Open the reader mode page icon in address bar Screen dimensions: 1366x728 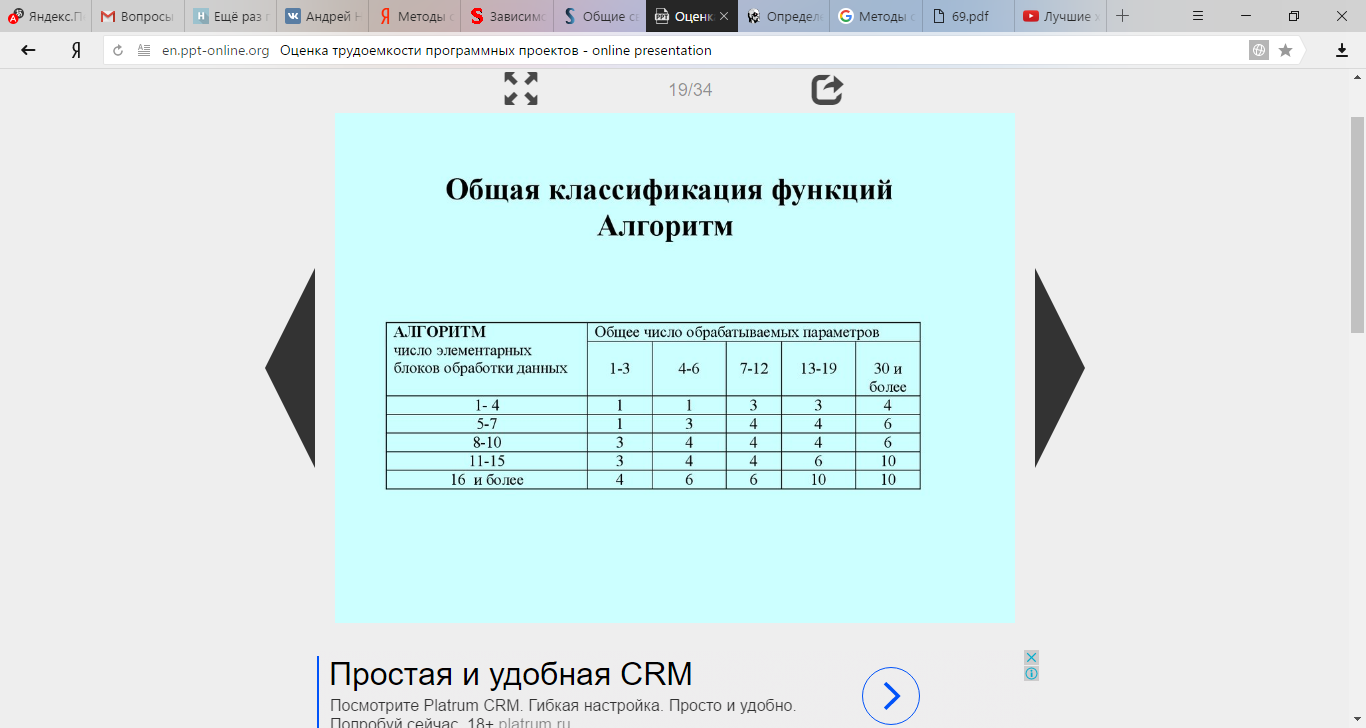tap(144, 50)
